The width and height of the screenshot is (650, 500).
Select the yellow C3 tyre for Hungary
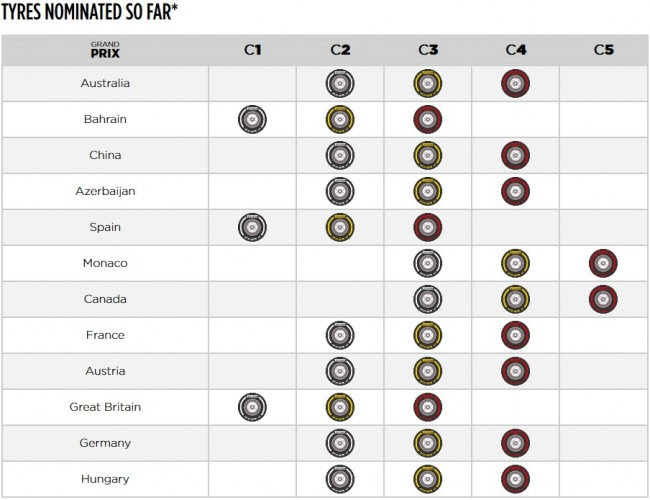pyautogui.click(x=428, y=480)
